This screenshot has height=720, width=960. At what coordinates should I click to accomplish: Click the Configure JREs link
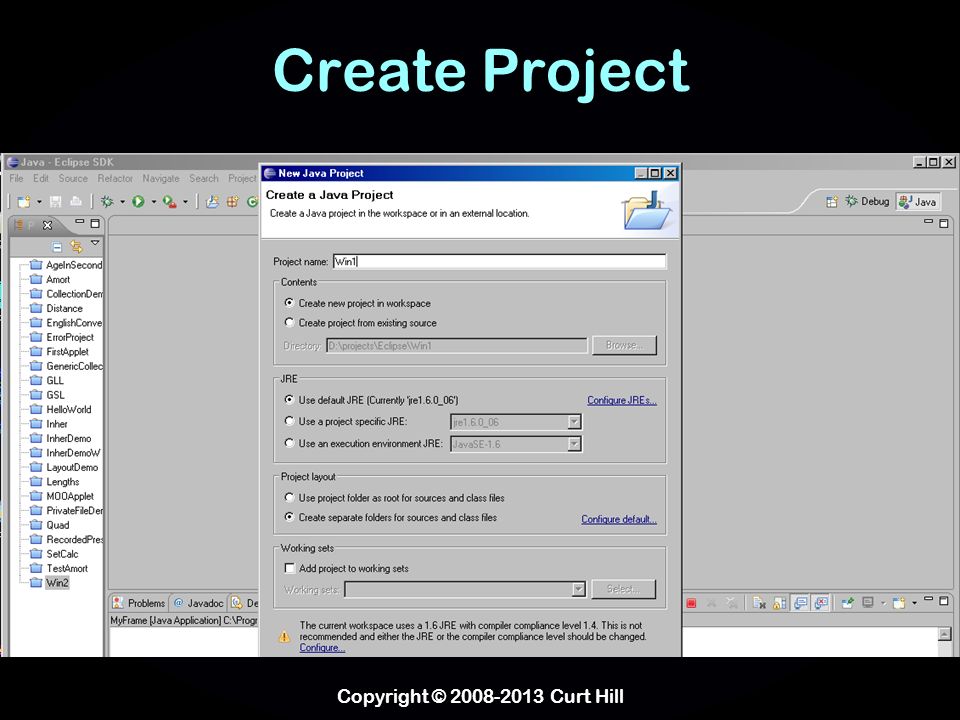pos(621,400)
